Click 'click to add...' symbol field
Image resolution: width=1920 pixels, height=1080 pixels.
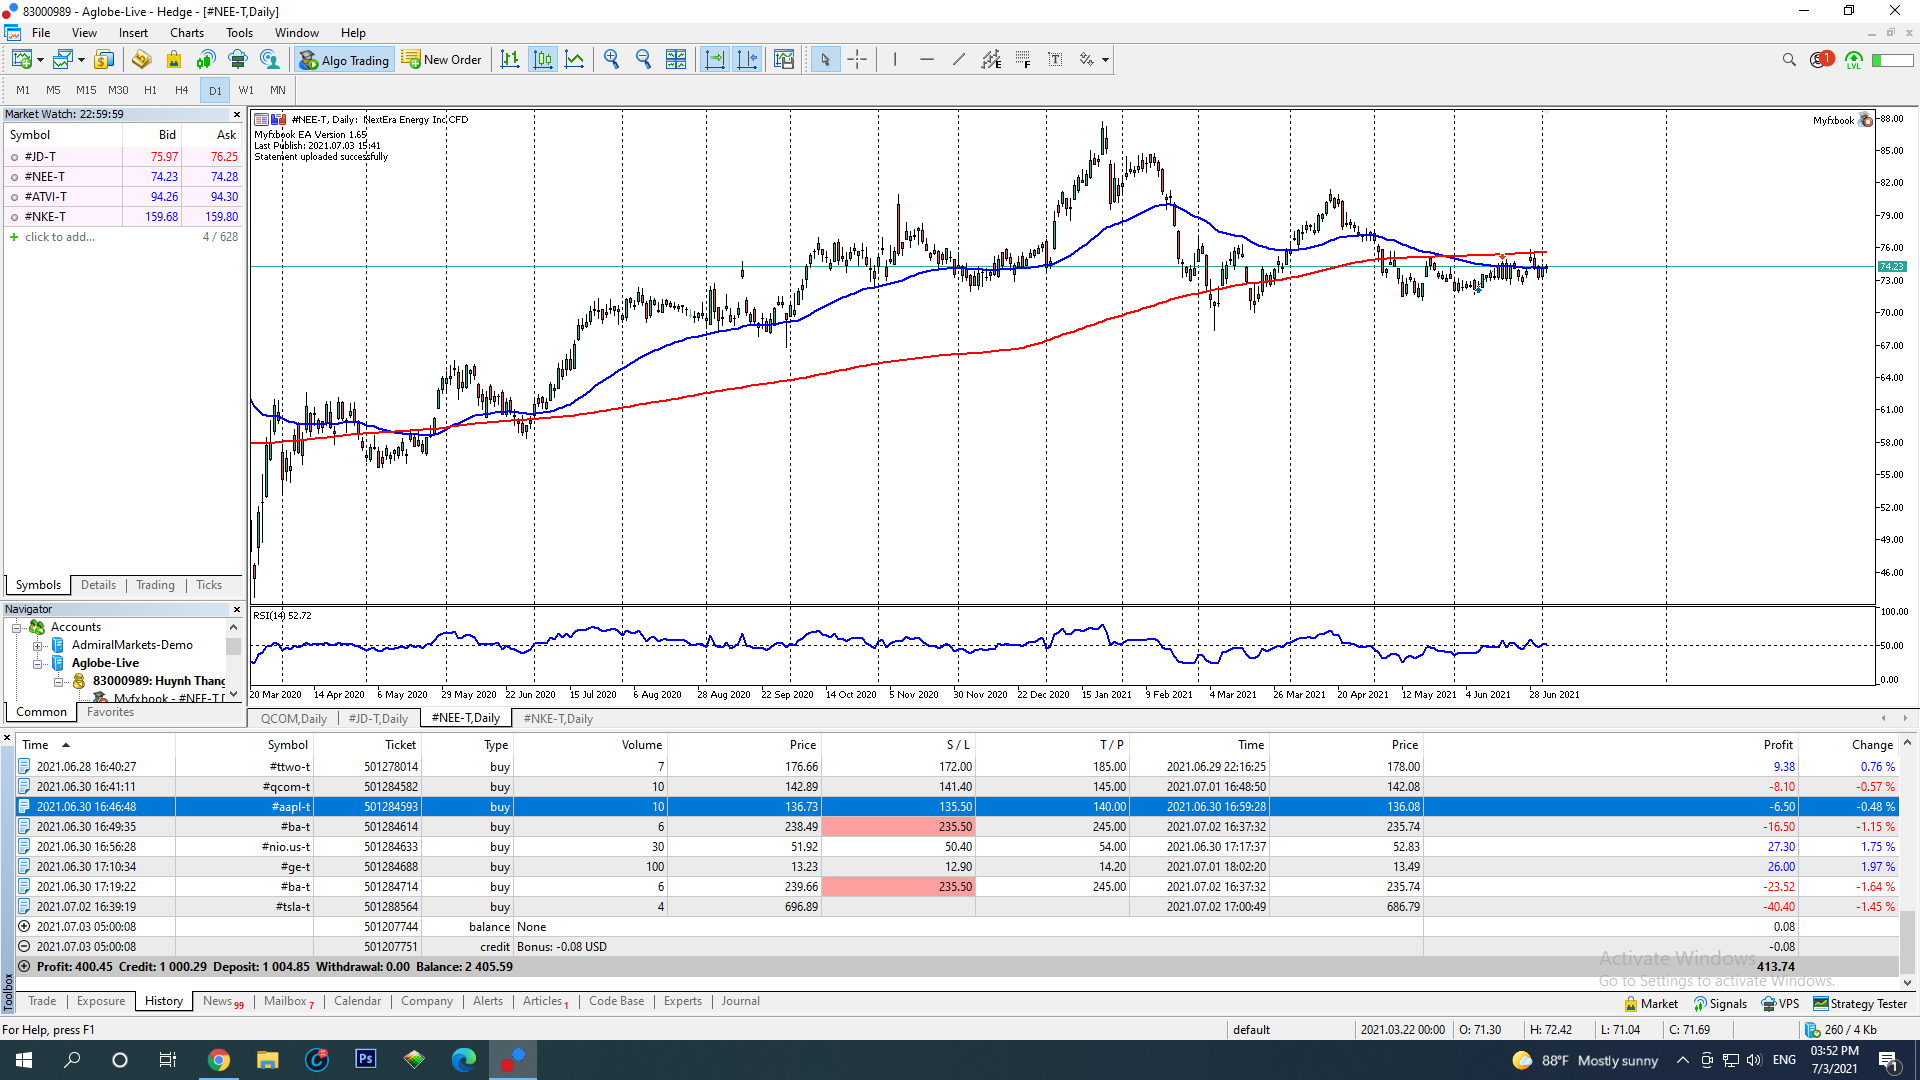point(60,237)
